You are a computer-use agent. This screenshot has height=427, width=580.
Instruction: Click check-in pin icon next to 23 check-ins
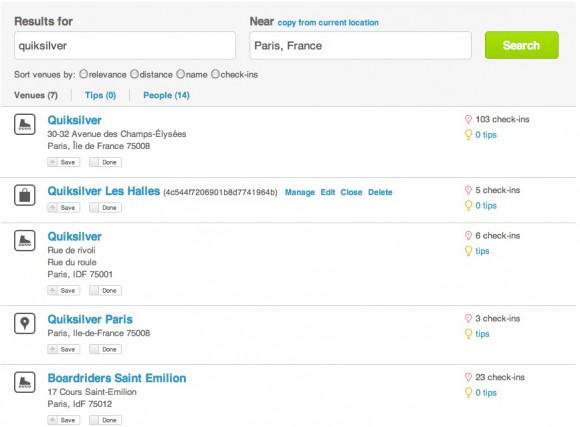tap(468, 377)
